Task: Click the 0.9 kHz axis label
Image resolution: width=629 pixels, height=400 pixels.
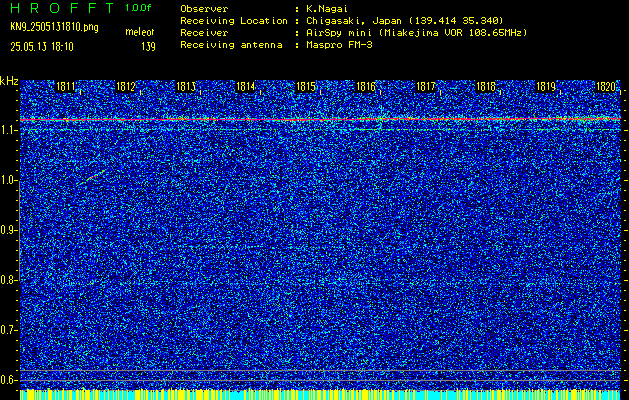Action: coord(8,230)
